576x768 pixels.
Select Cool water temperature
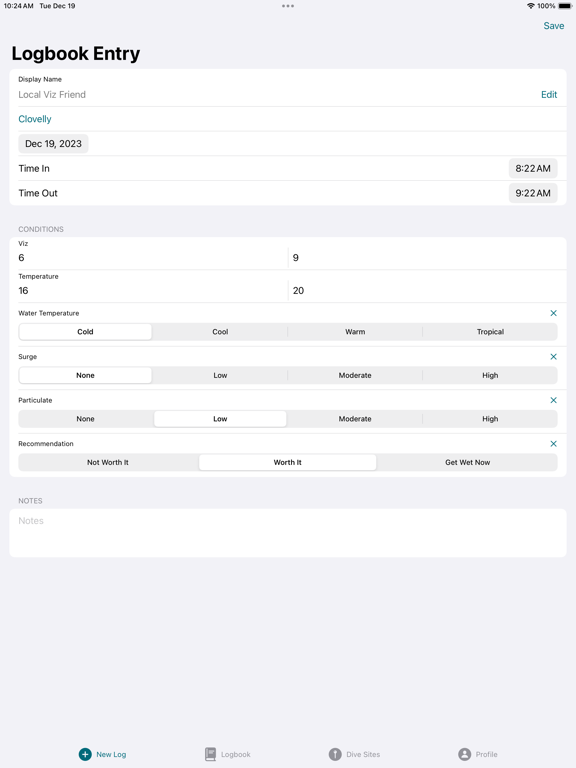(x=220, y=332)
